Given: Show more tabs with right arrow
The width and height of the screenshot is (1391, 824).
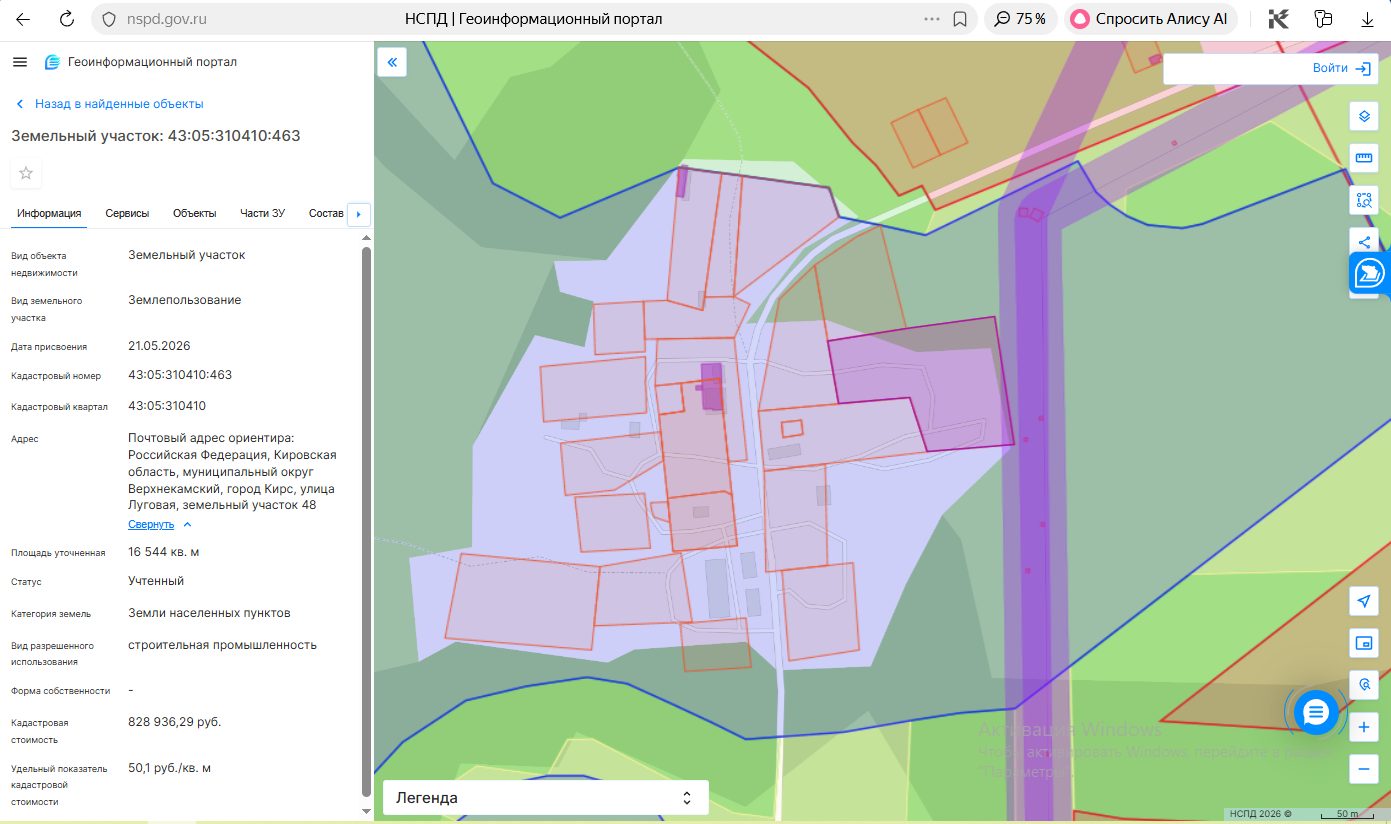Looking at the screenshot, I should [x=358, y=214].
